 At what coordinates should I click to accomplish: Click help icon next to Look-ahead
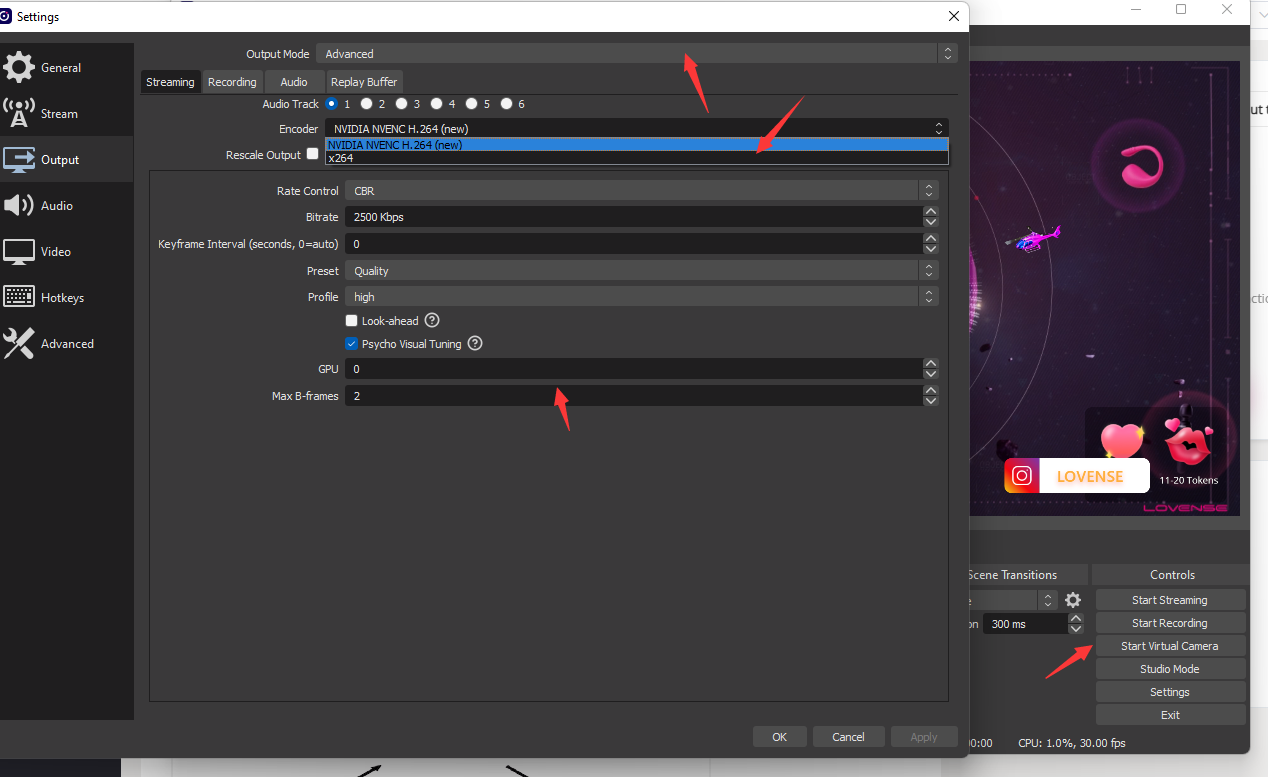click(x=432, y=321)
